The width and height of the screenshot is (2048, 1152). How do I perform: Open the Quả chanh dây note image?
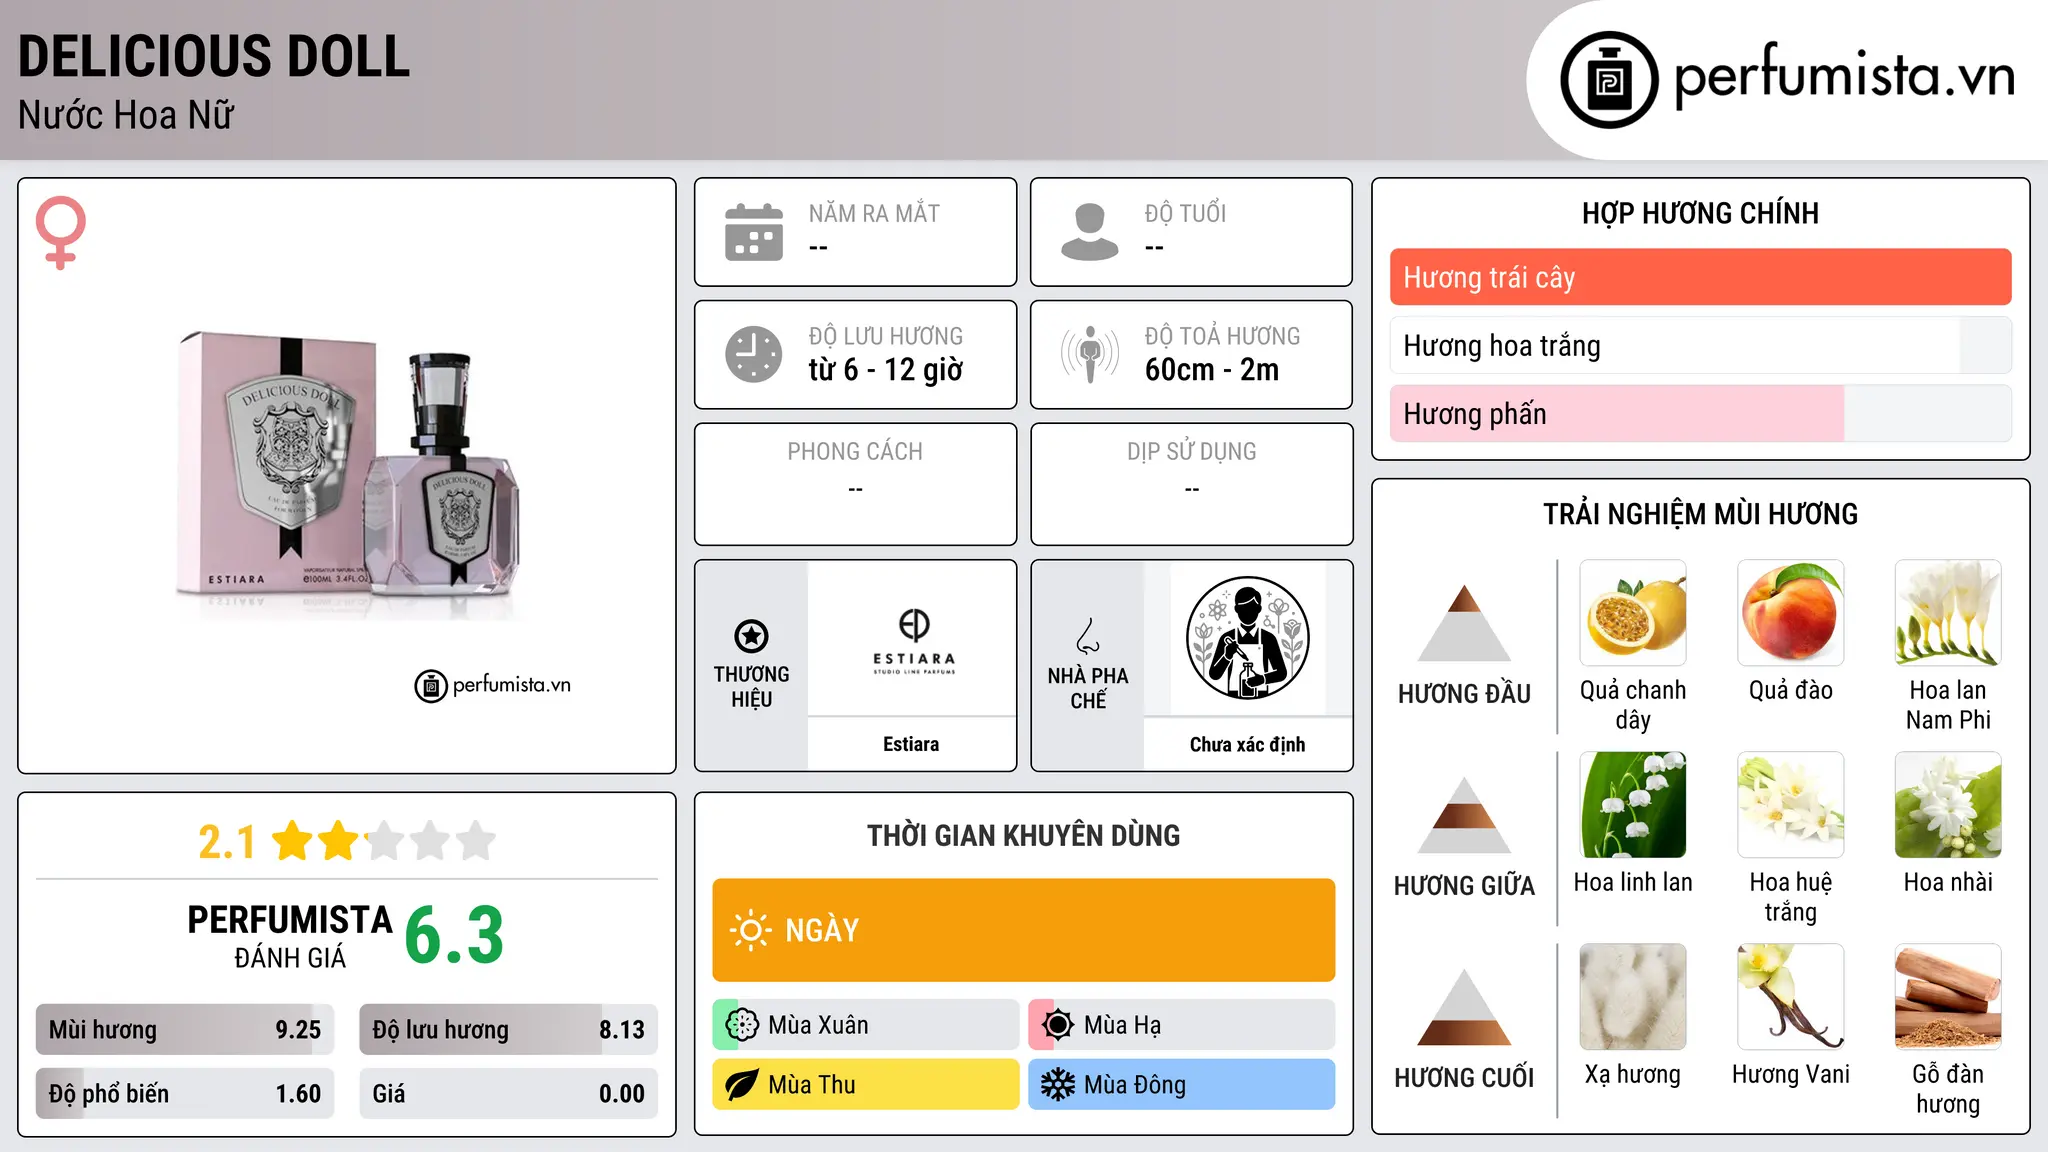tap(1633, 613)
